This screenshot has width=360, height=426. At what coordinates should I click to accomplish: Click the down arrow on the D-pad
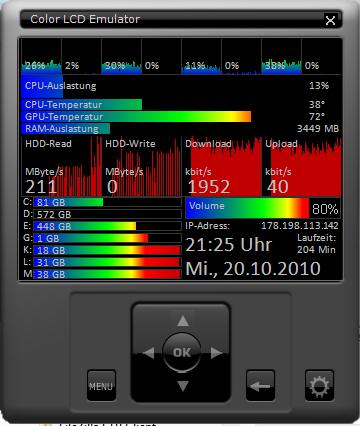183,386
